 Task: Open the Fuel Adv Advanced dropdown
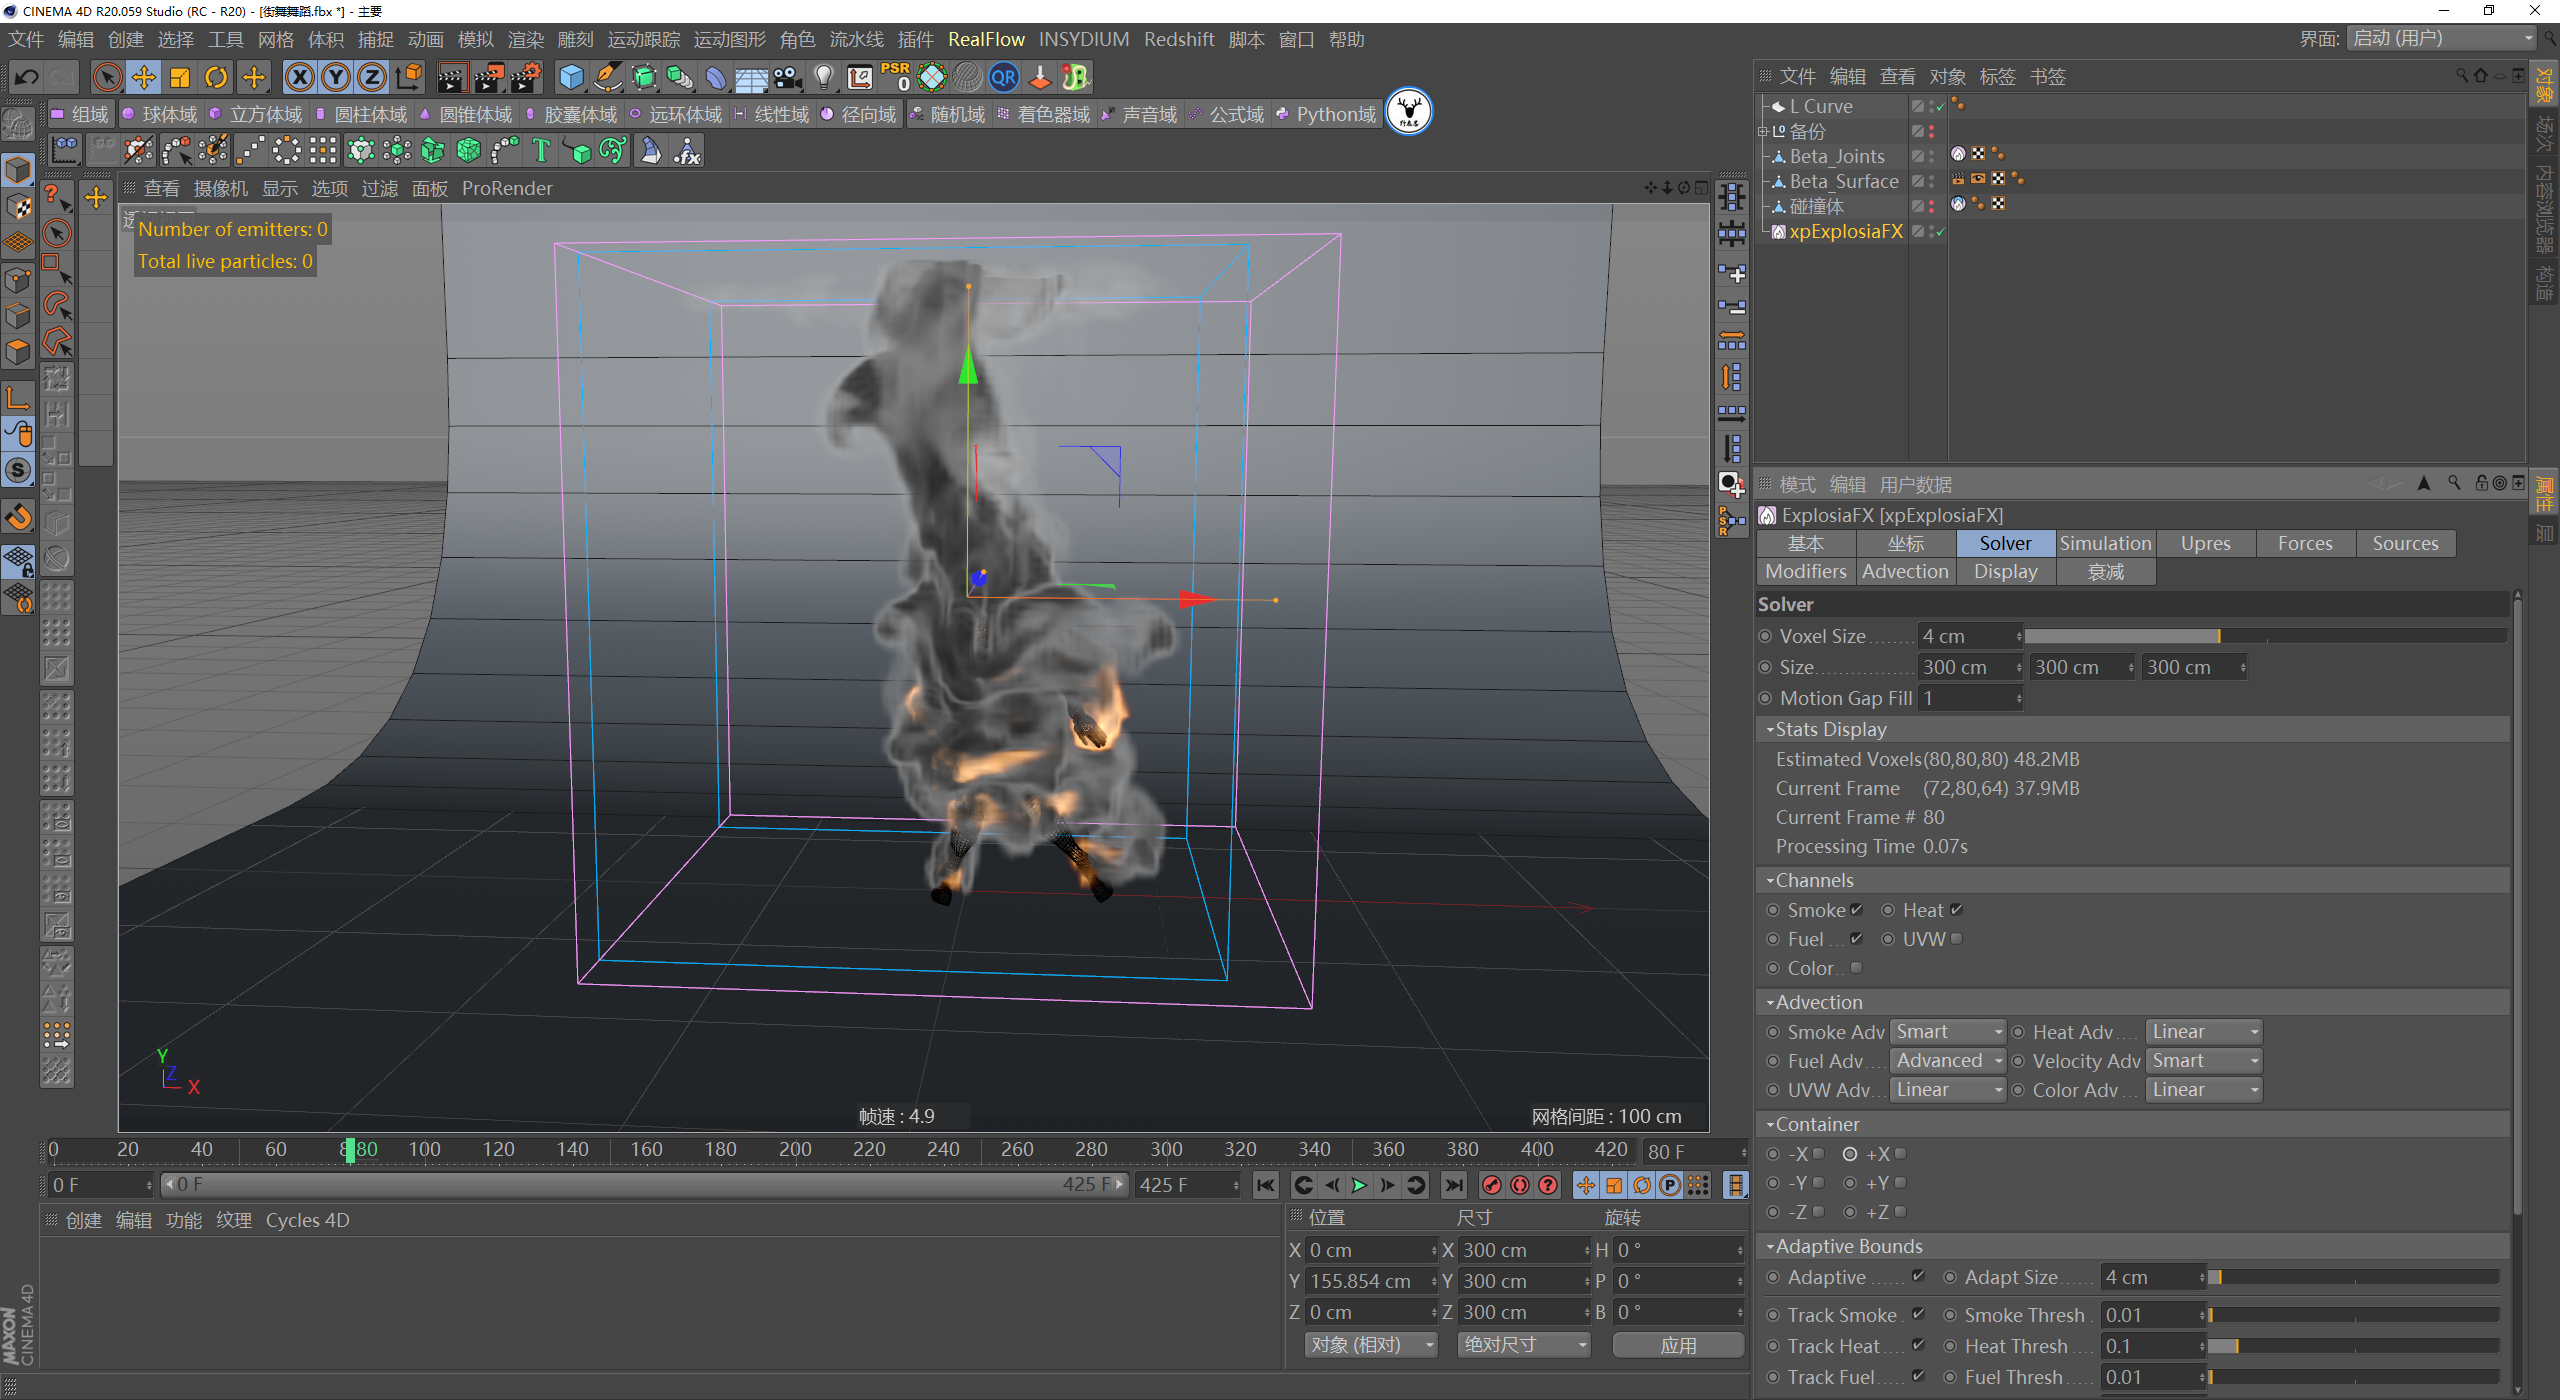pyautogui.click(x=1948, y=1061)
